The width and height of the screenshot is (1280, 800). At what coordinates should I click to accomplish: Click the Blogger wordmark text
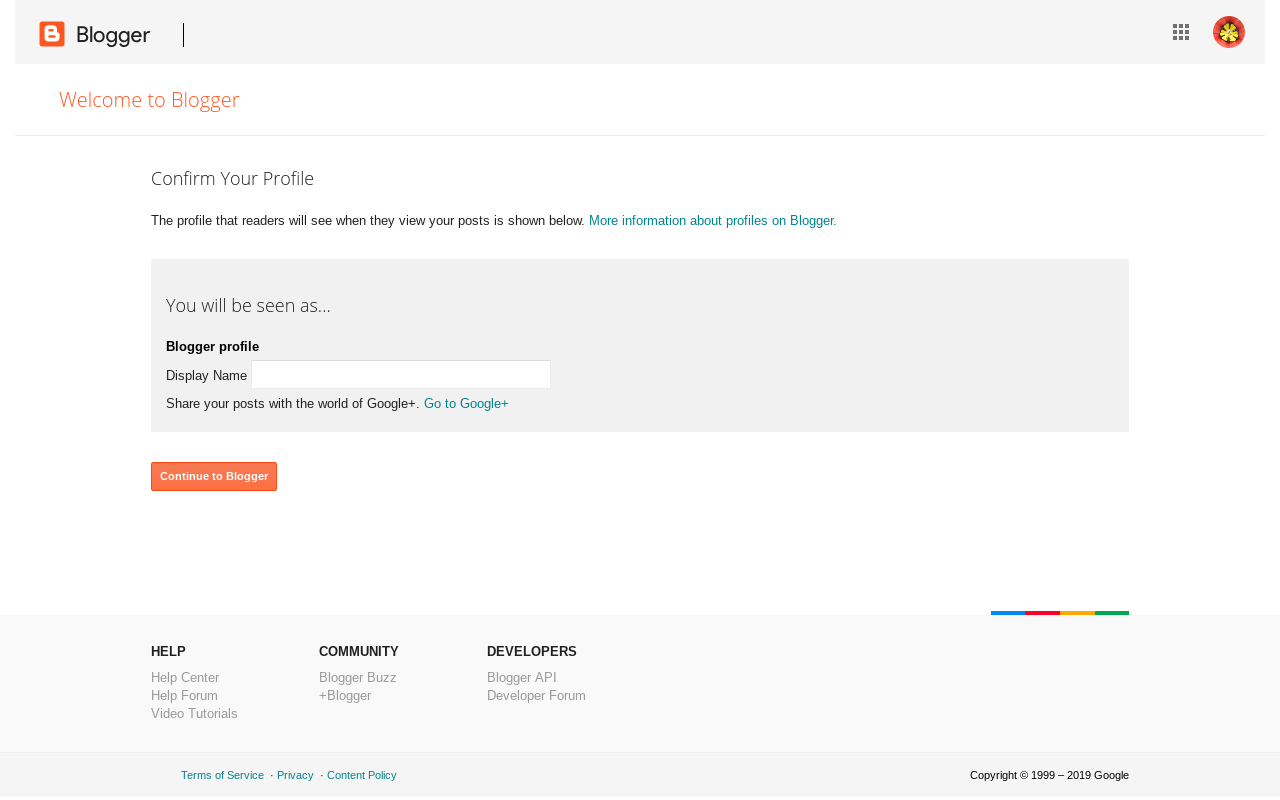[113, 35]
